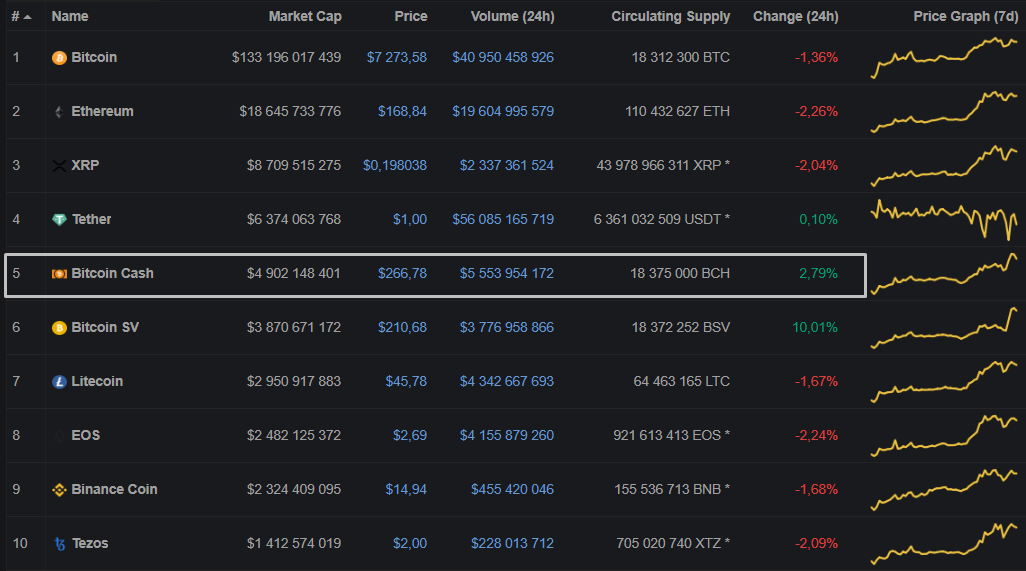The image size is (1026, 571).
Task: Click Ethereum price $168,84
Action: pyautogui.click(x=402, y=112)
